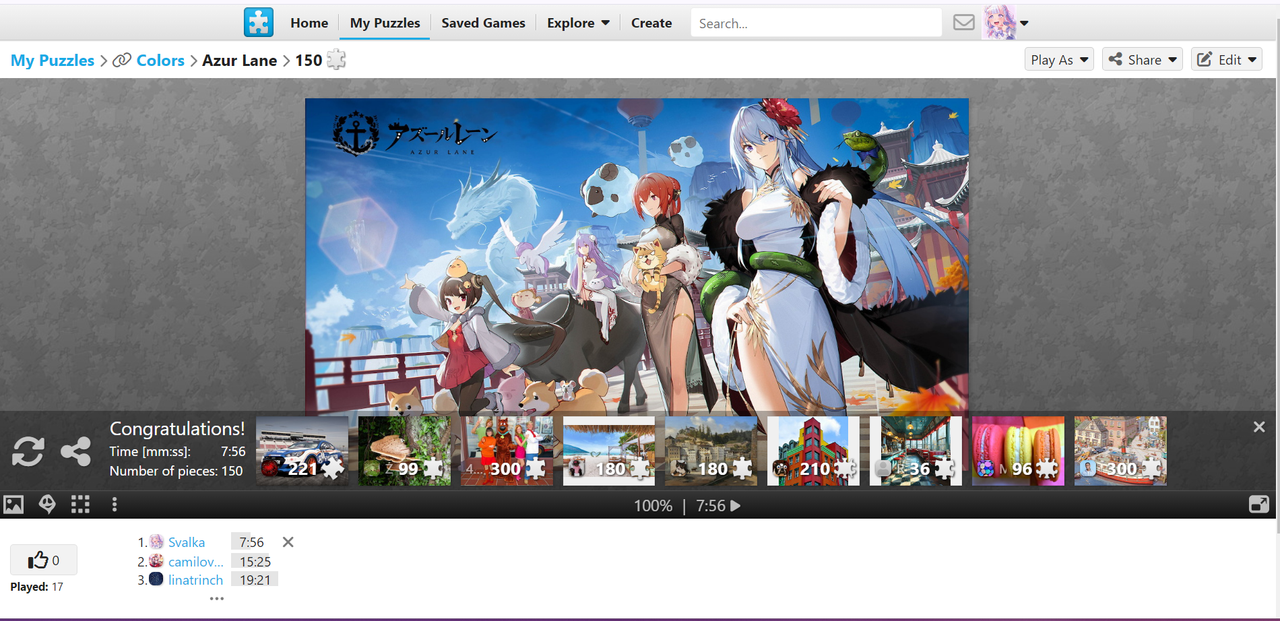Open the 221-piece rally car puzzle
This screenshot has width=1280, height=621.
tap(303, 451)
